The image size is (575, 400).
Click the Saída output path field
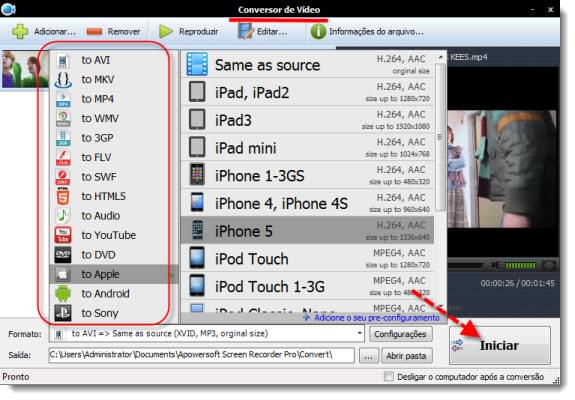(201, 355)
